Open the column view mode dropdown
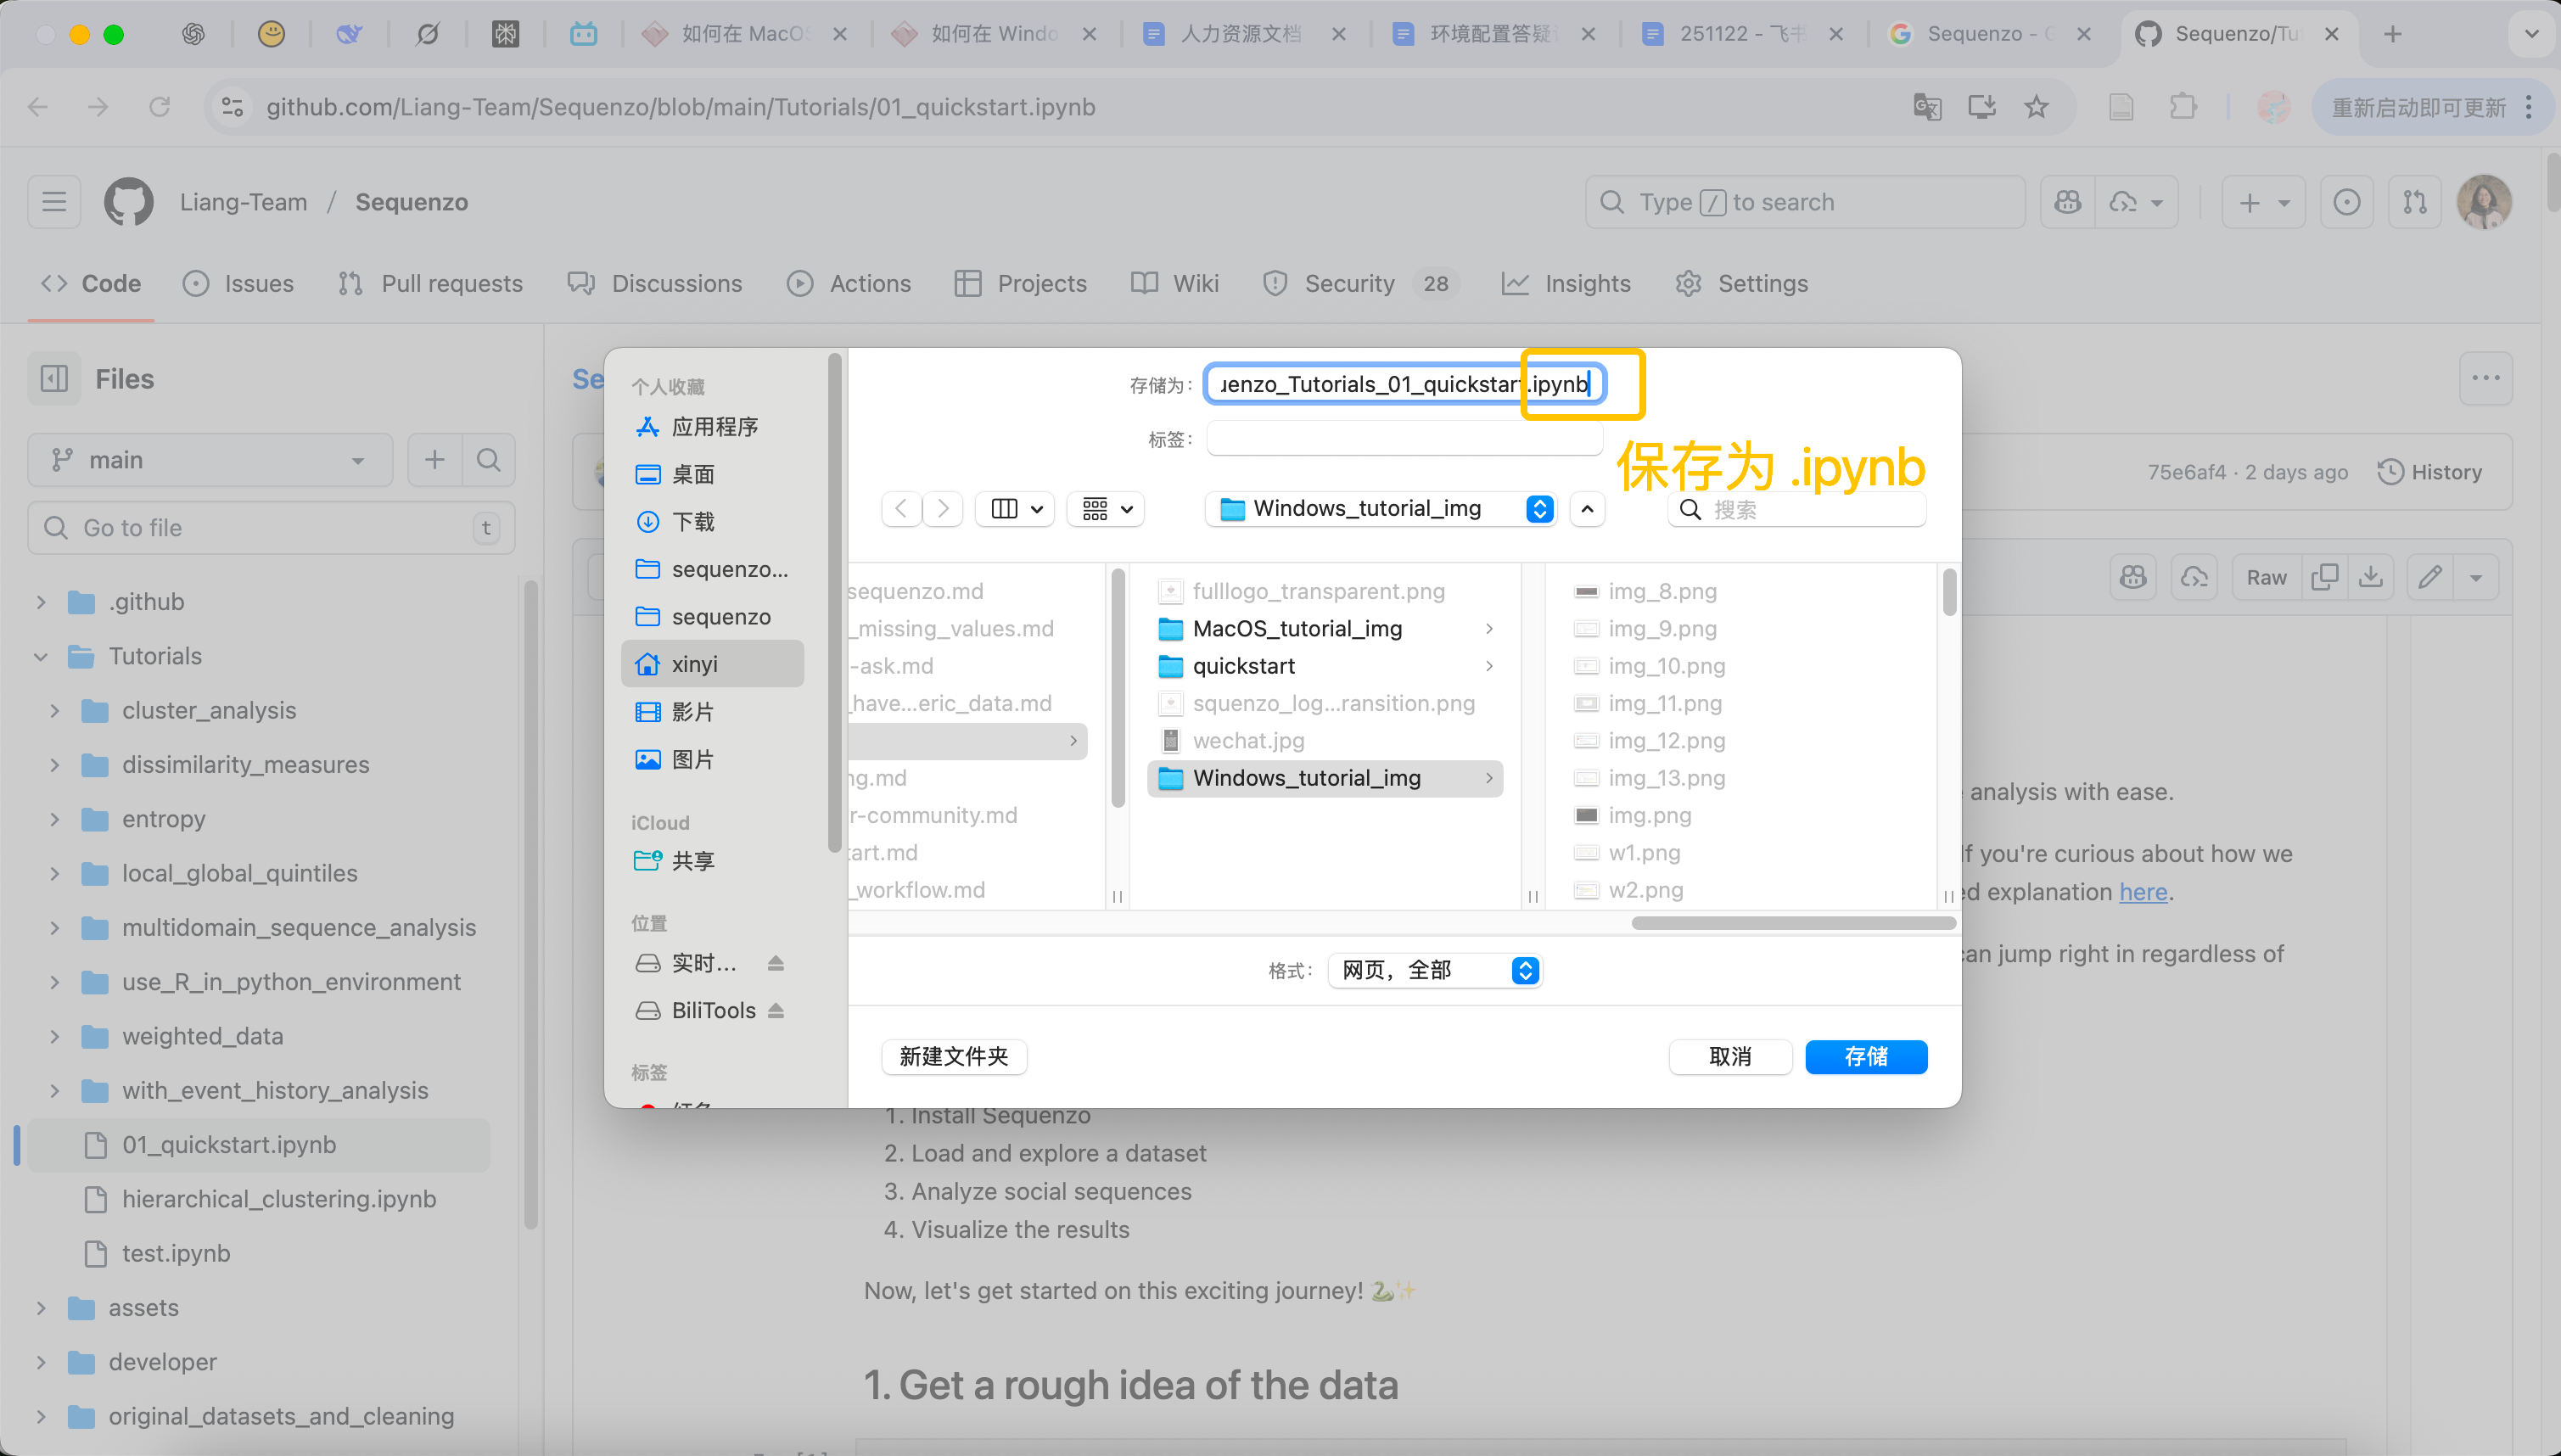This screenshot has width=2561, height=1456. click(1016, 509)
